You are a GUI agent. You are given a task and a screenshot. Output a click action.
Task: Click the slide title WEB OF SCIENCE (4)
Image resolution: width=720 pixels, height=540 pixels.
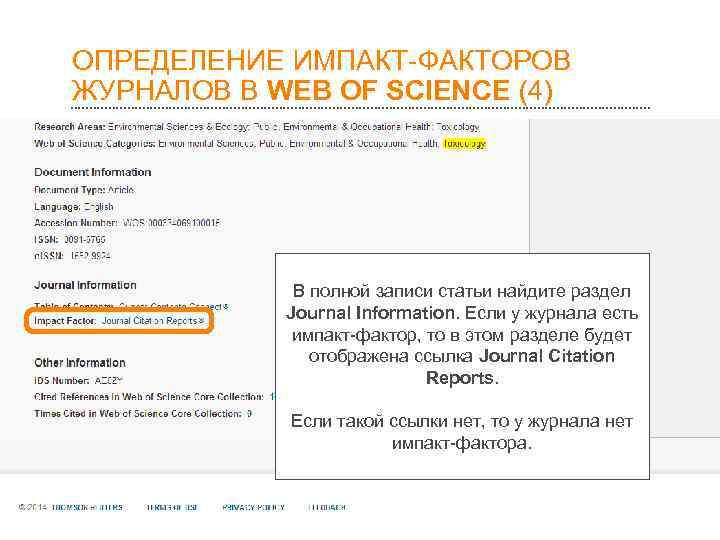tap(410, 90)
